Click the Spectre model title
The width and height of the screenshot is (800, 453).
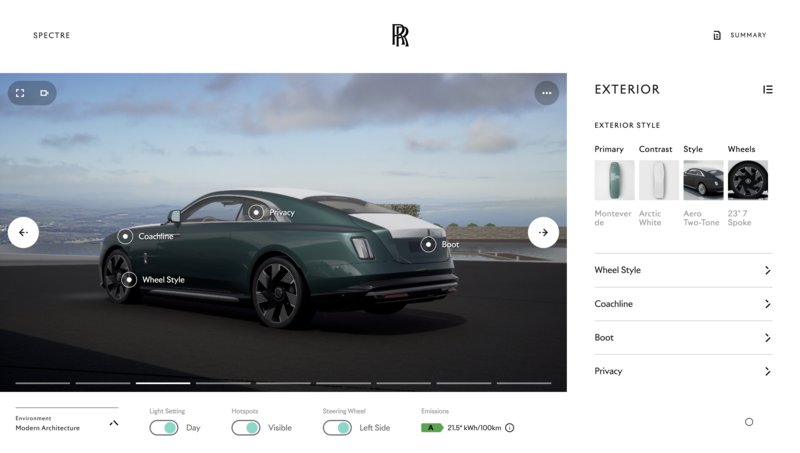point(52,35)
